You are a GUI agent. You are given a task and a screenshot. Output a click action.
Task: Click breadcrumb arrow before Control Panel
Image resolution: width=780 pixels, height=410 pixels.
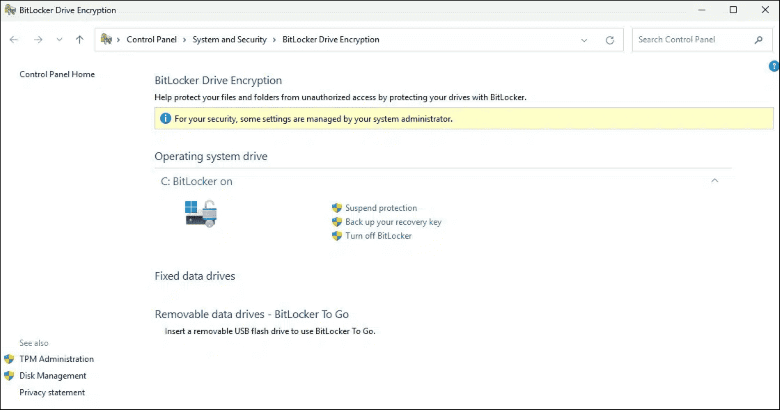(x=118, y=40)
